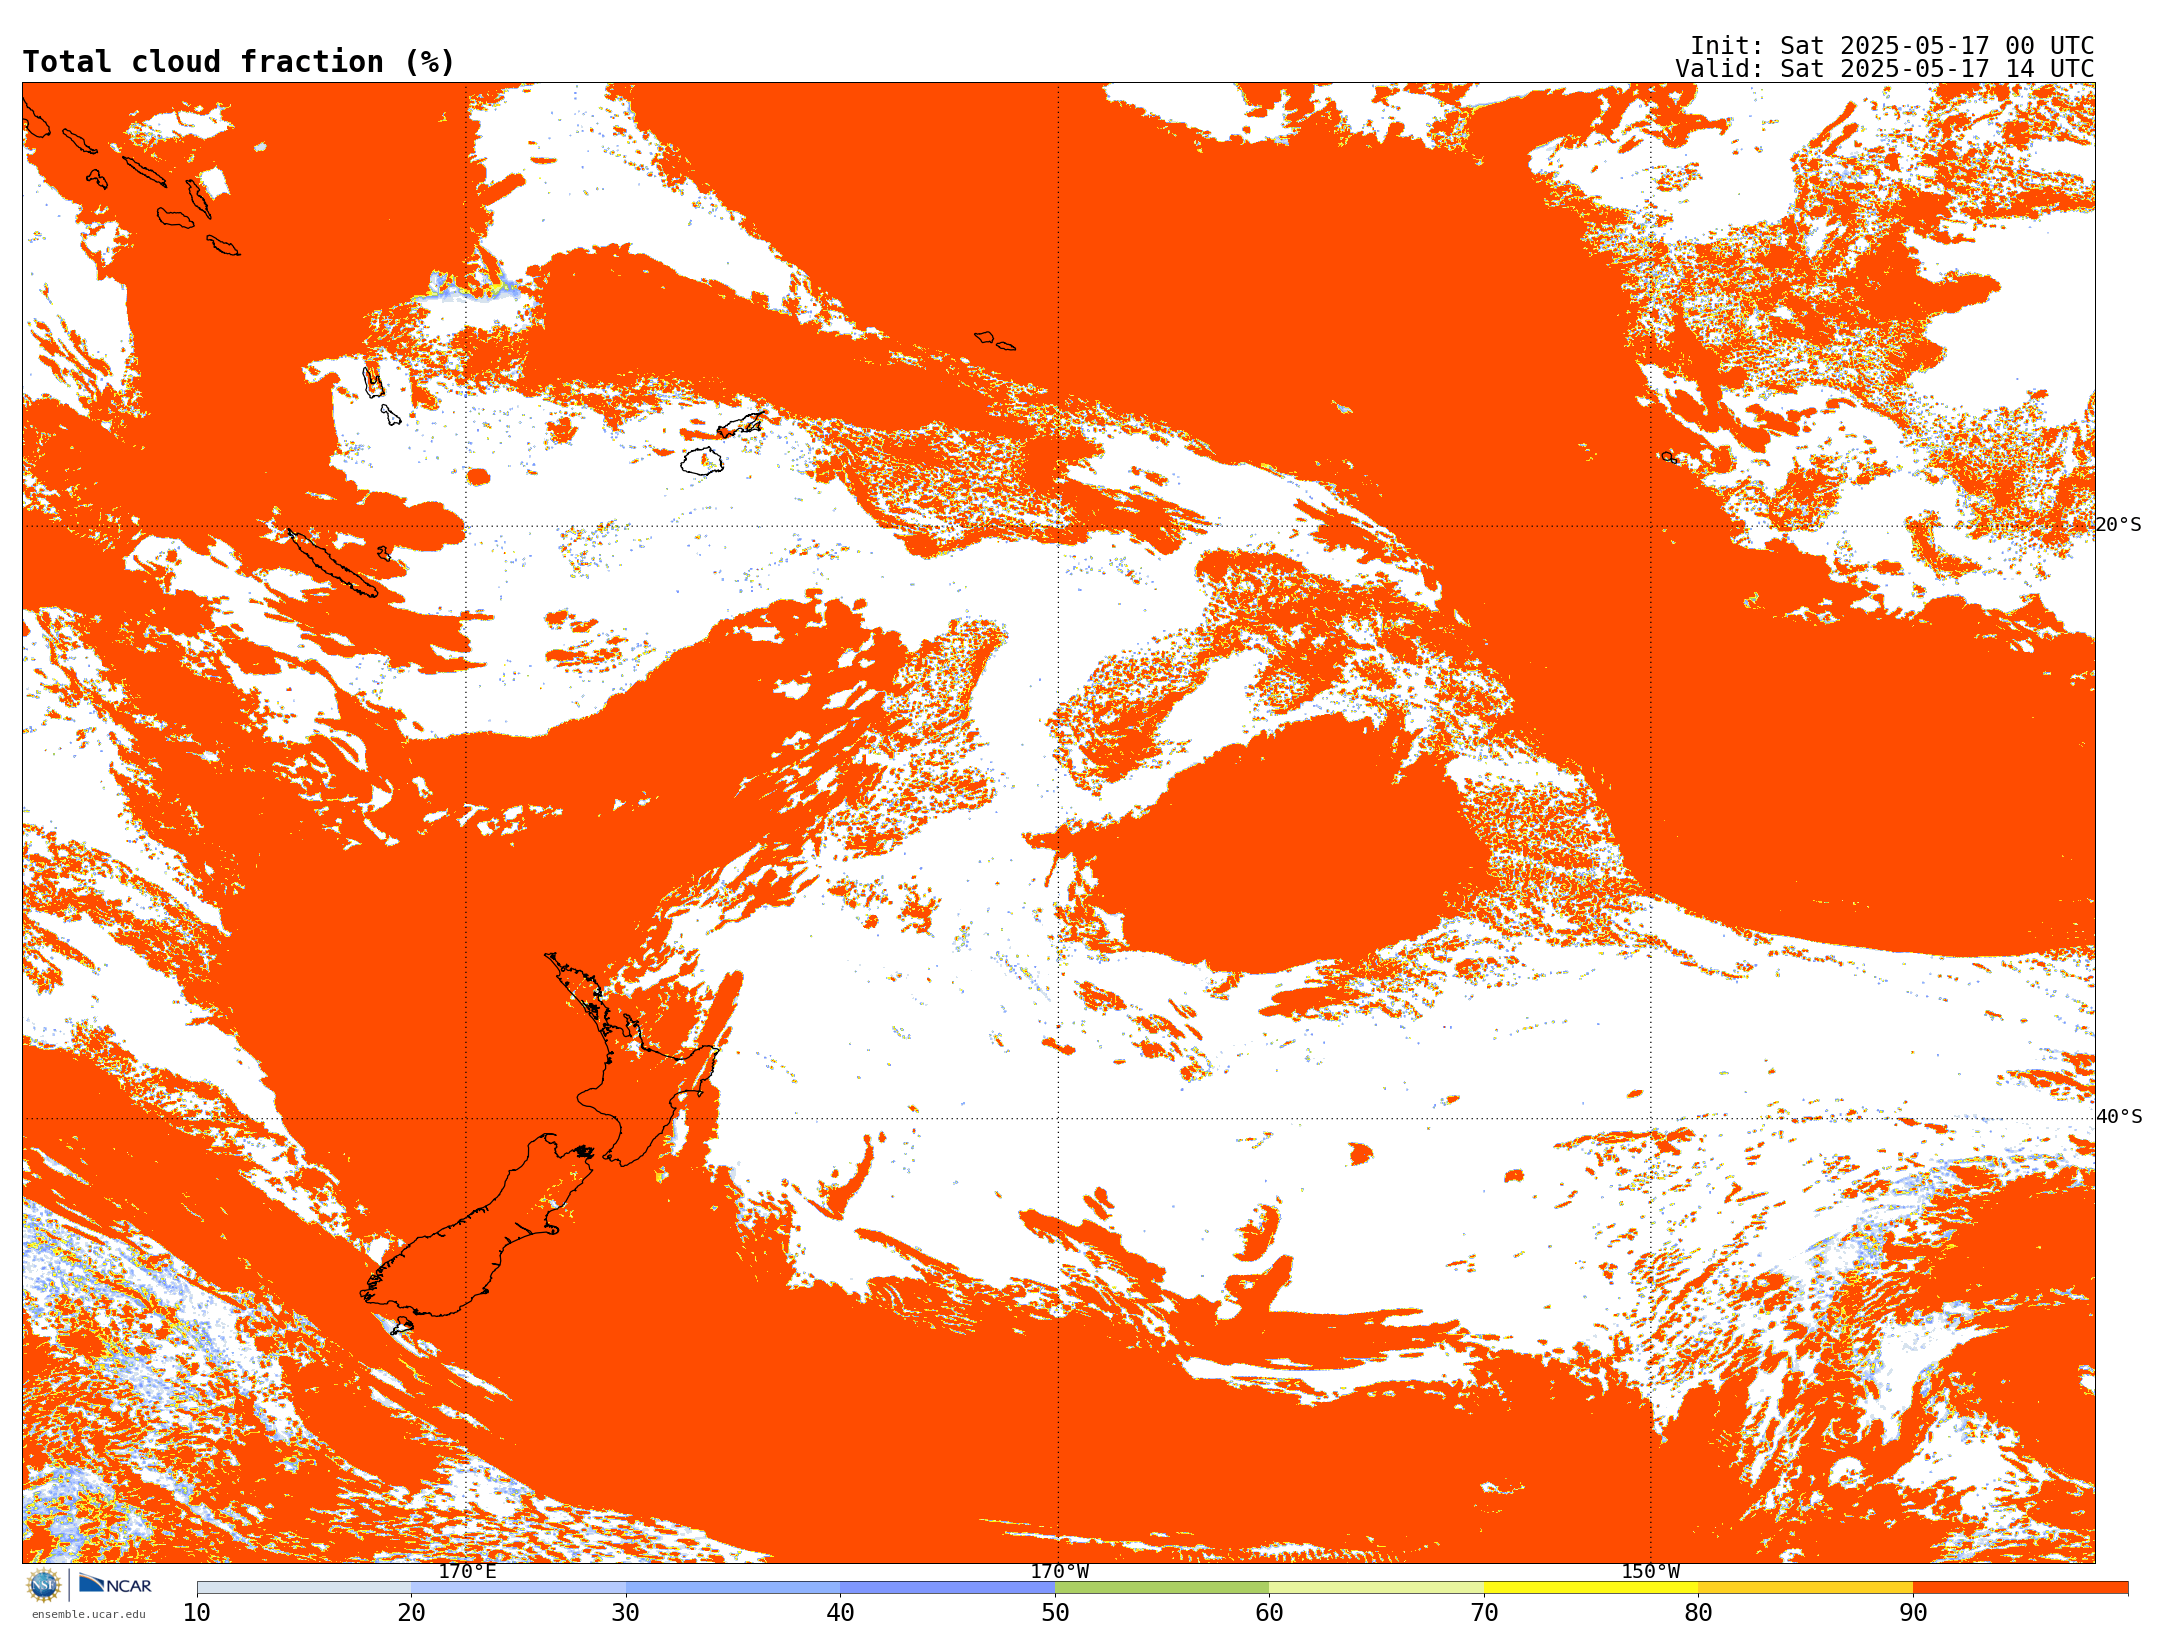Click the colorbar label 80
The width and height of the screenshot is (2160, 1626).
click(1698, 1613)
